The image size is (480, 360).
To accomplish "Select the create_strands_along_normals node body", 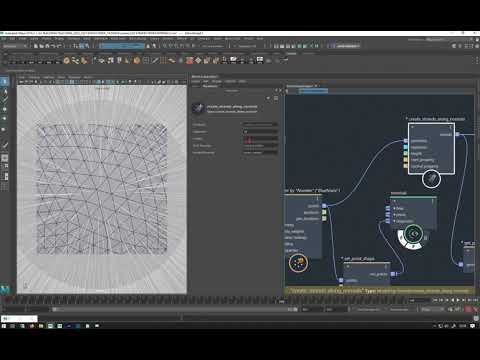I will click(x=431, y=148).
